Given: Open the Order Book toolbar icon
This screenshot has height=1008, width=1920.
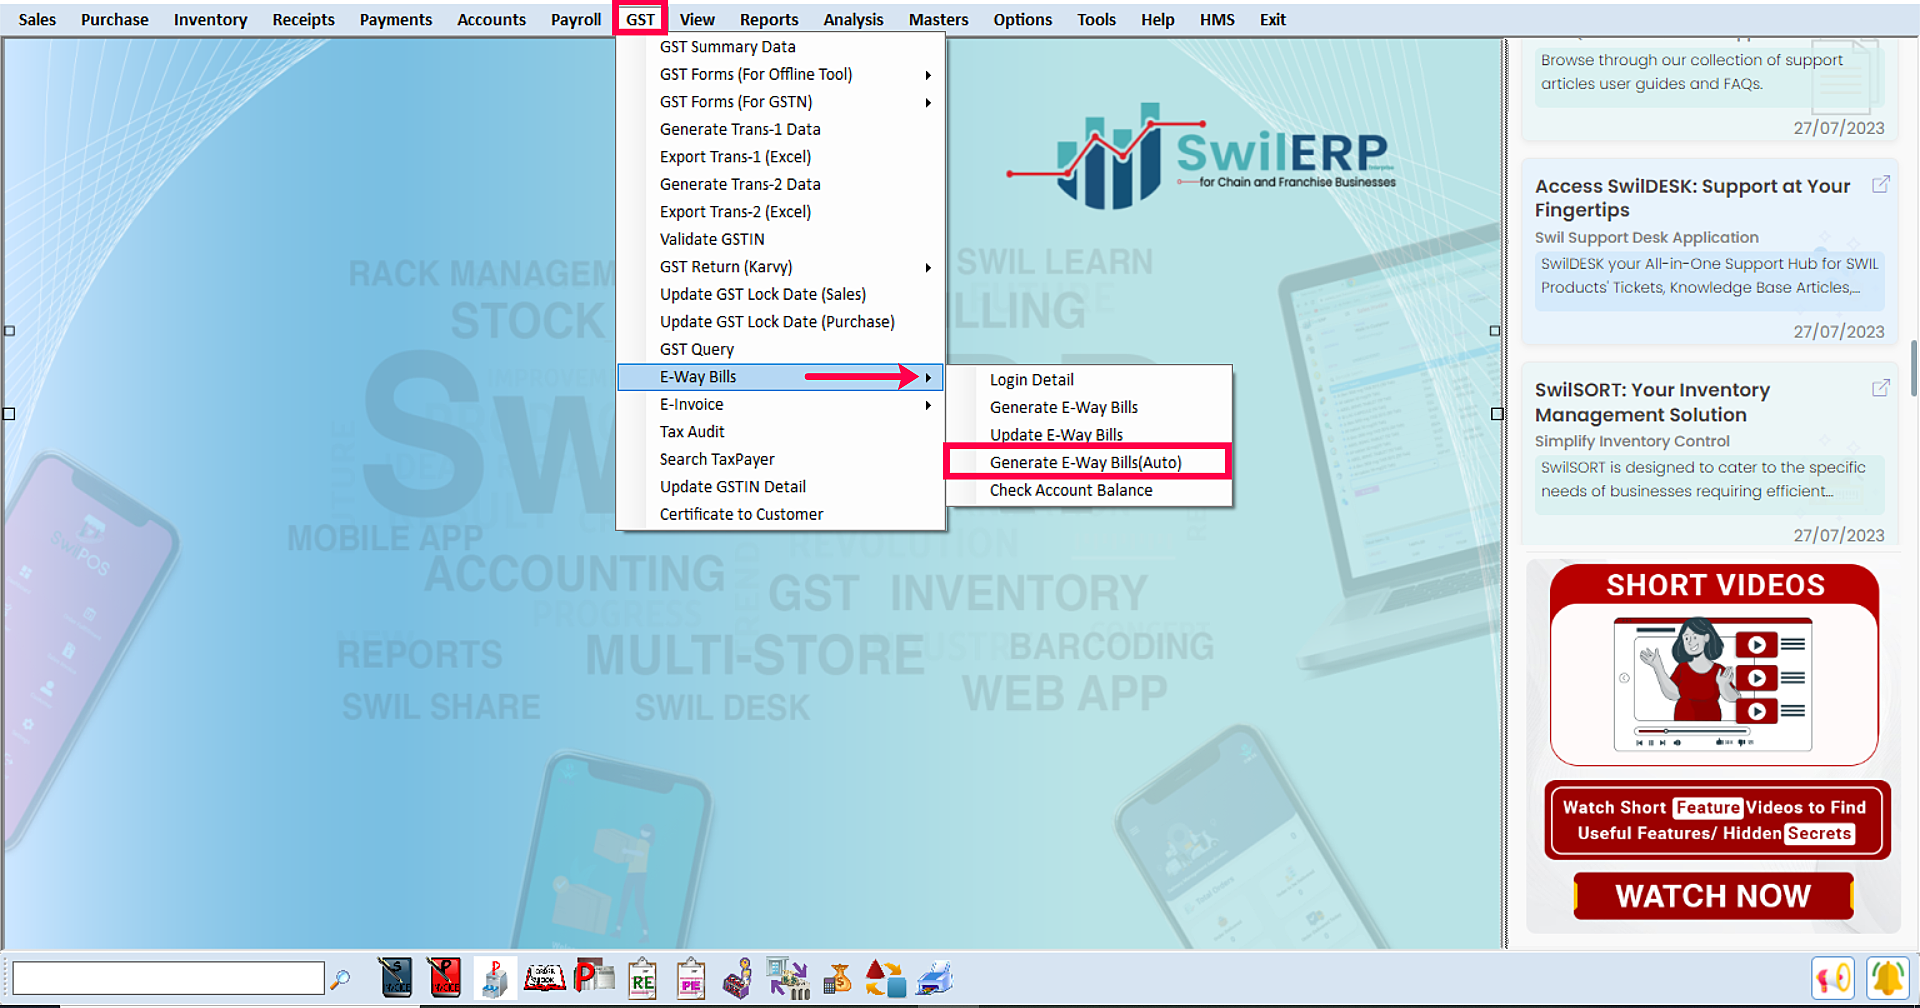Looking at the screenshot, I should tap(545, 977).
